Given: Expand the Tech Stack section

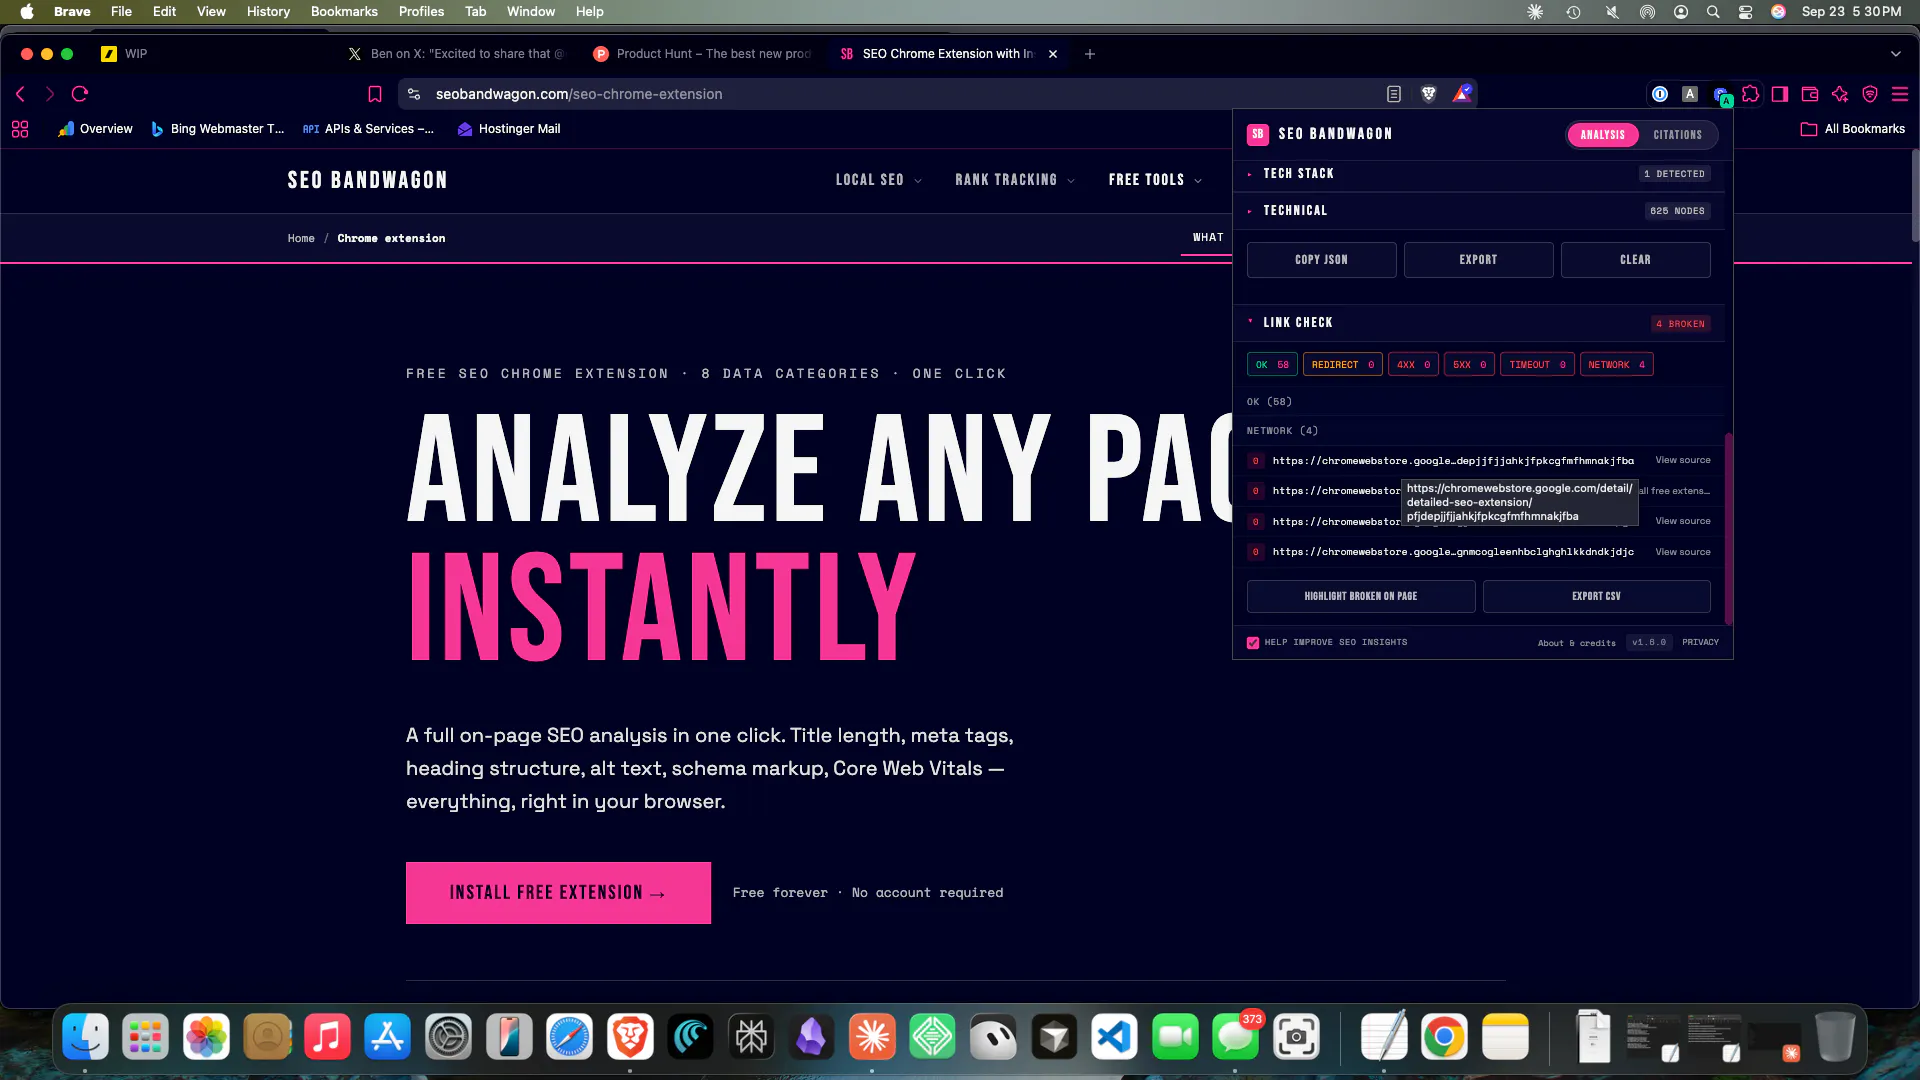Looking at the screenshot, I should click(x=1479, y=174).
